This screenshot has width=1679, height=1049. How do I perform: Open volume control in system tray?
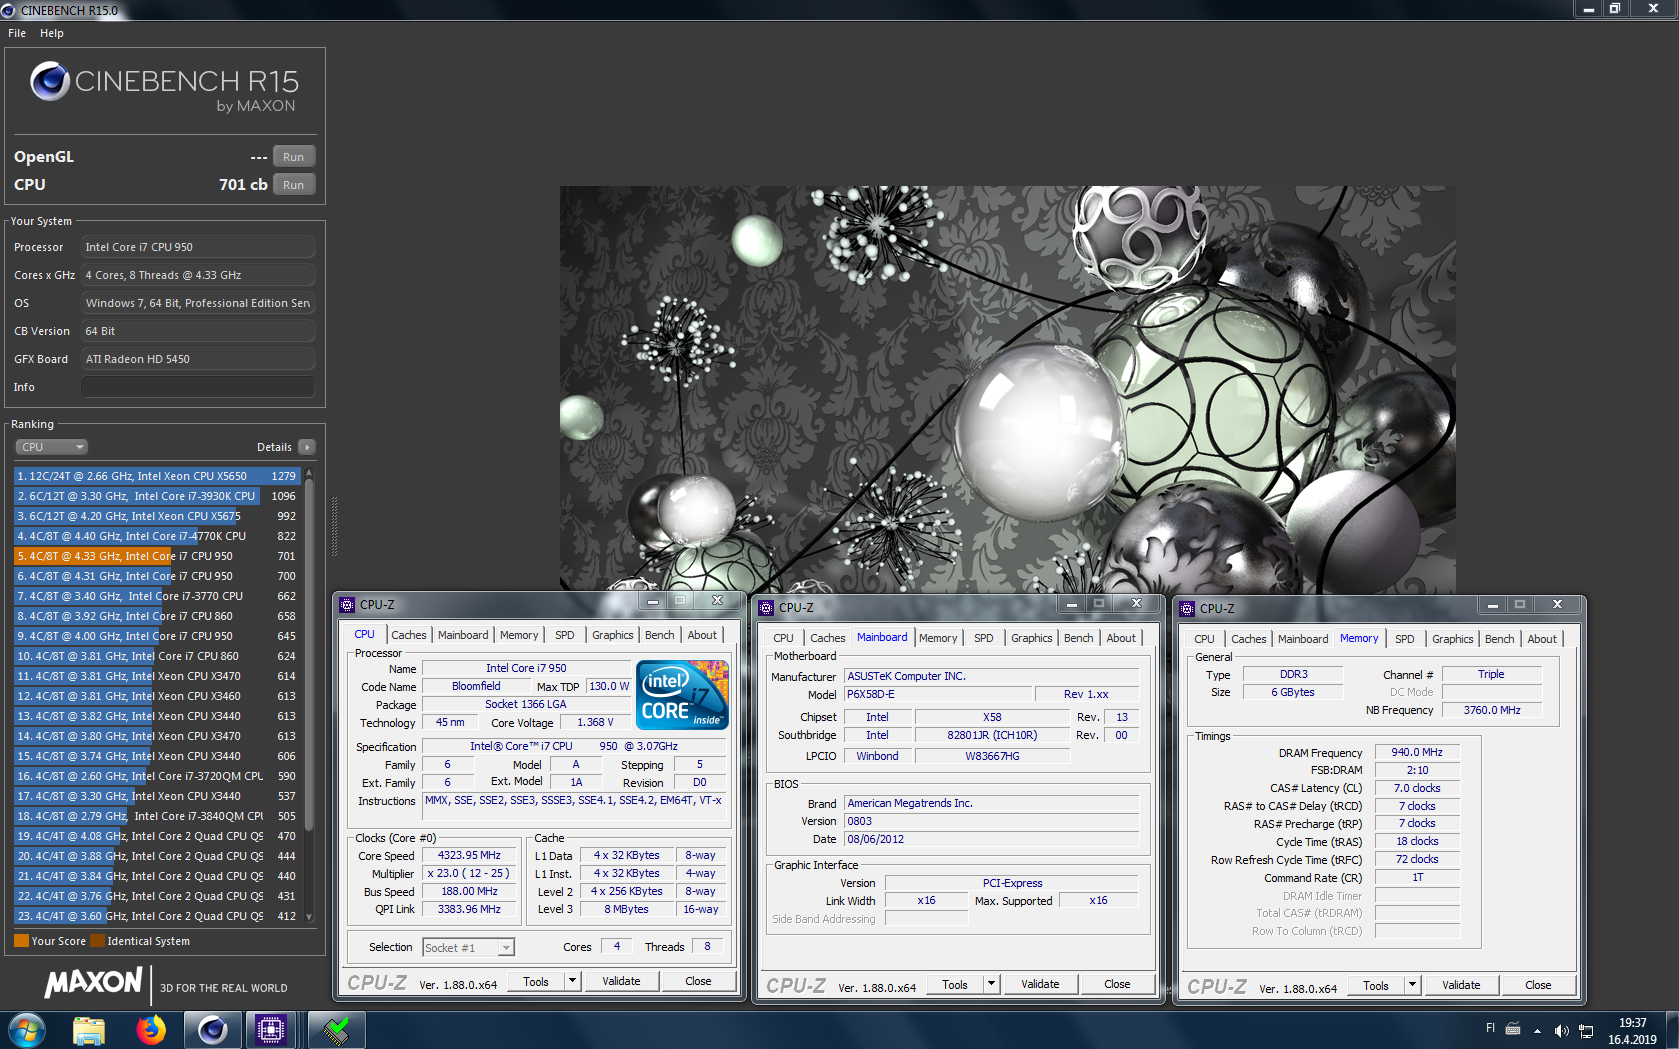1561,1030
